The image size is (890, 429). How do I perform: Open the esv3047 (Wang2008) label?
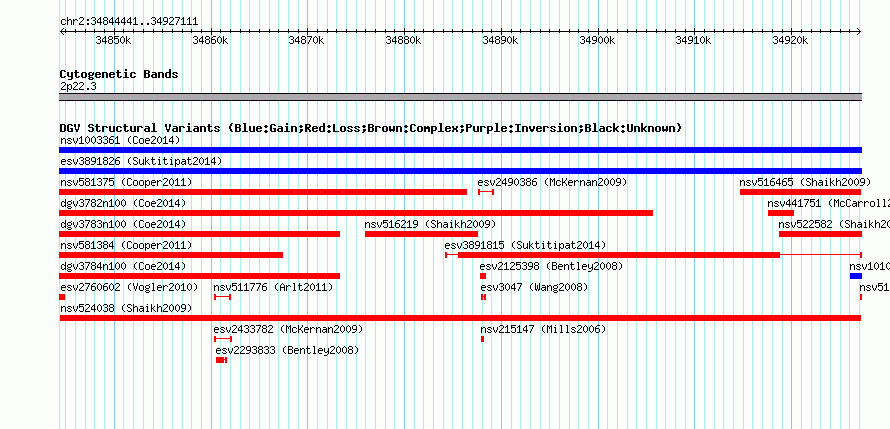pos(534,288)
